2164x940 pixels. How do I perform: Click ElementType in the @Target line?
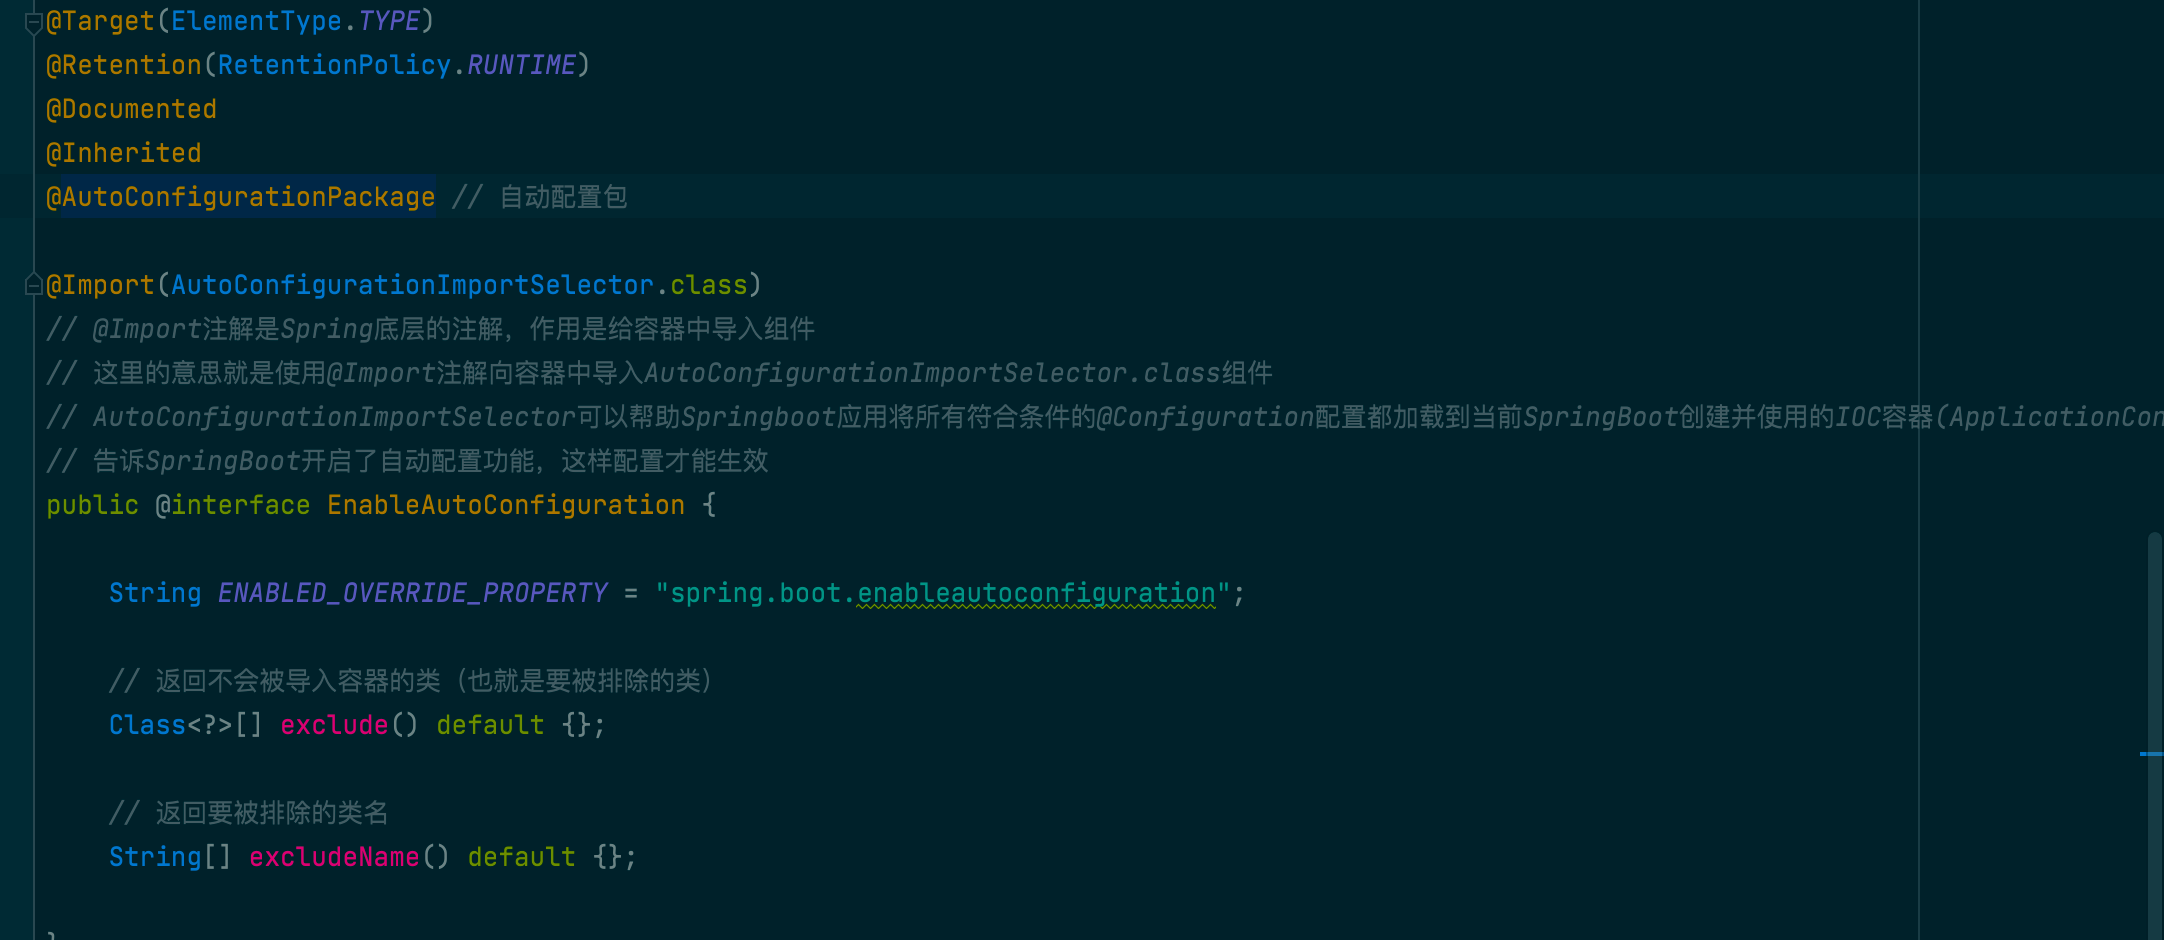(x=256, y=21)
